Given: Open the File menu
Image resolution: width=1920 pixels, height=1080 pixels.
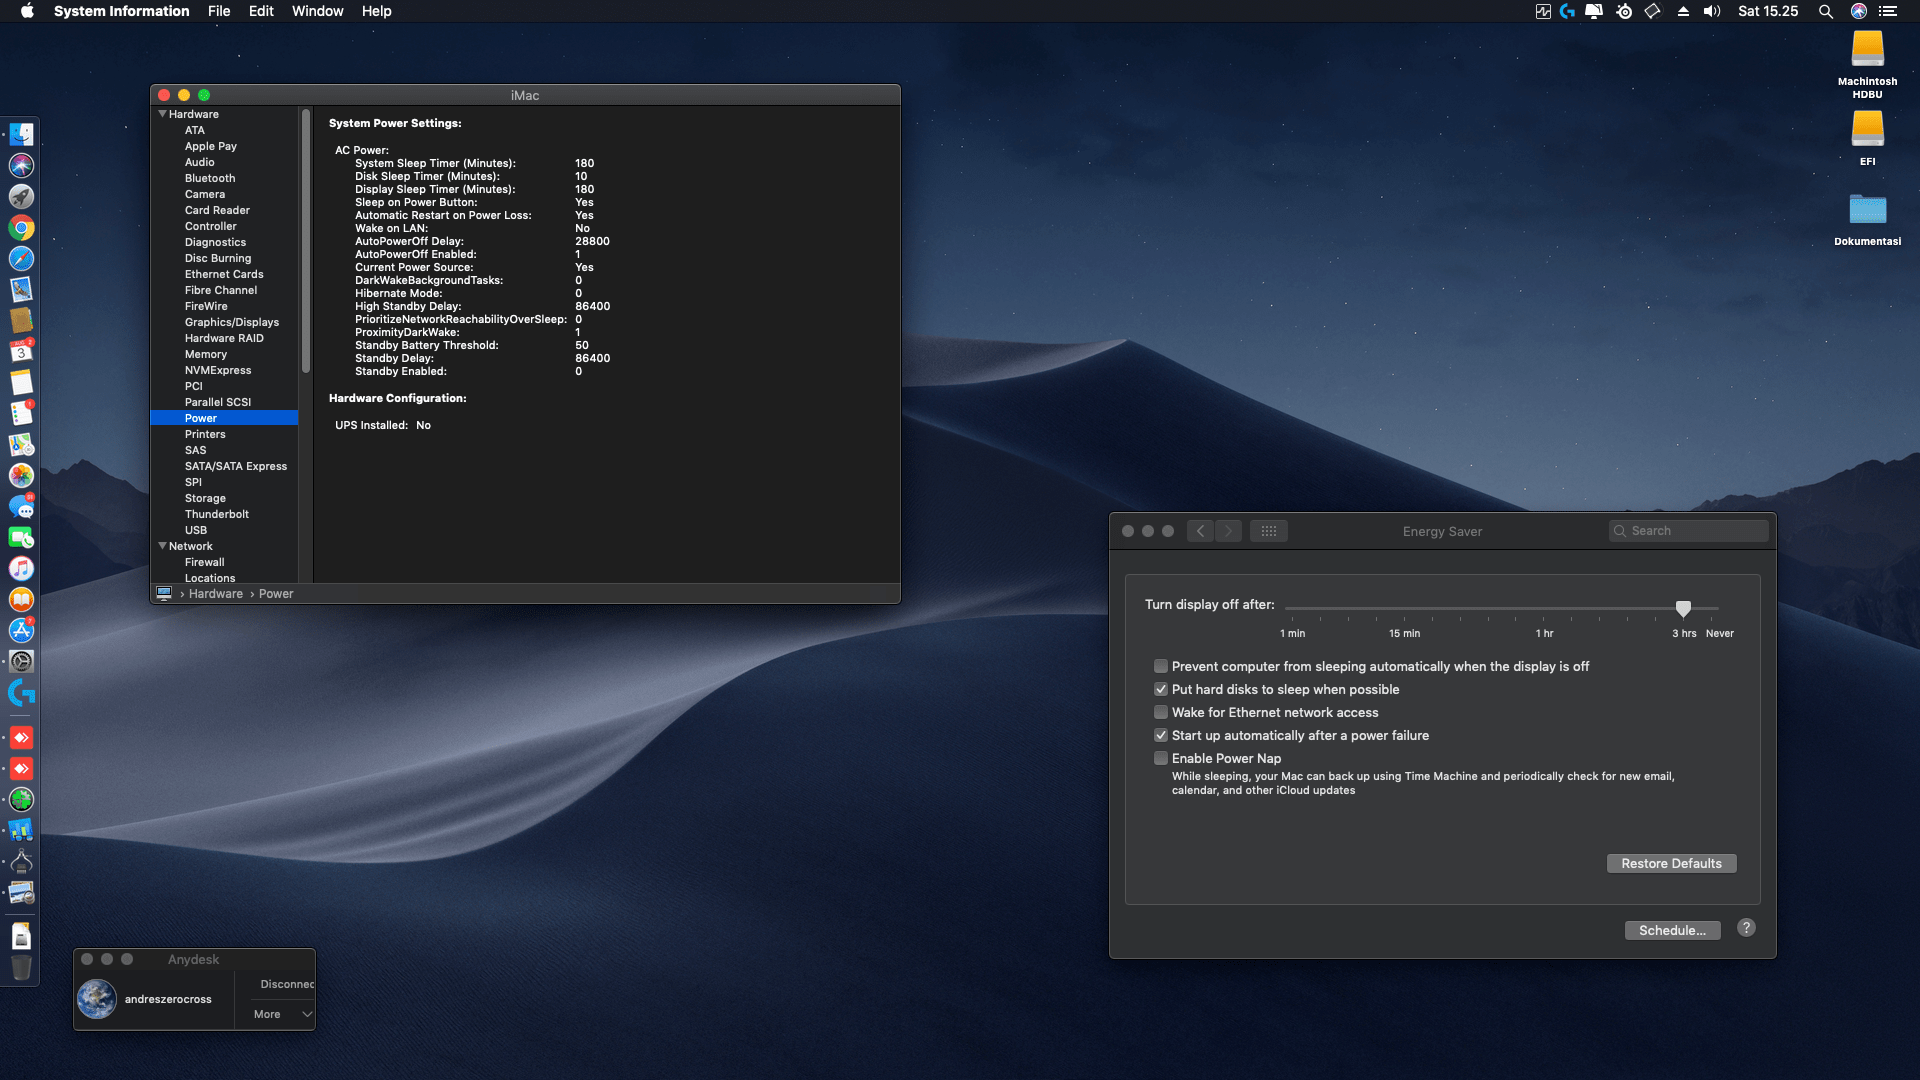Looking at the screenshot, I should point(219,11).
